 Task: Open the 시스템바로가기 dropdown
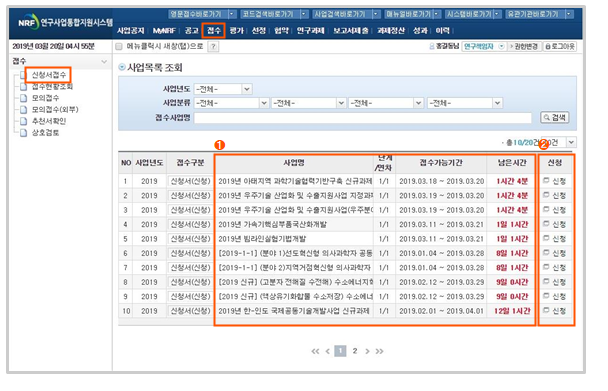coord(497,14)
